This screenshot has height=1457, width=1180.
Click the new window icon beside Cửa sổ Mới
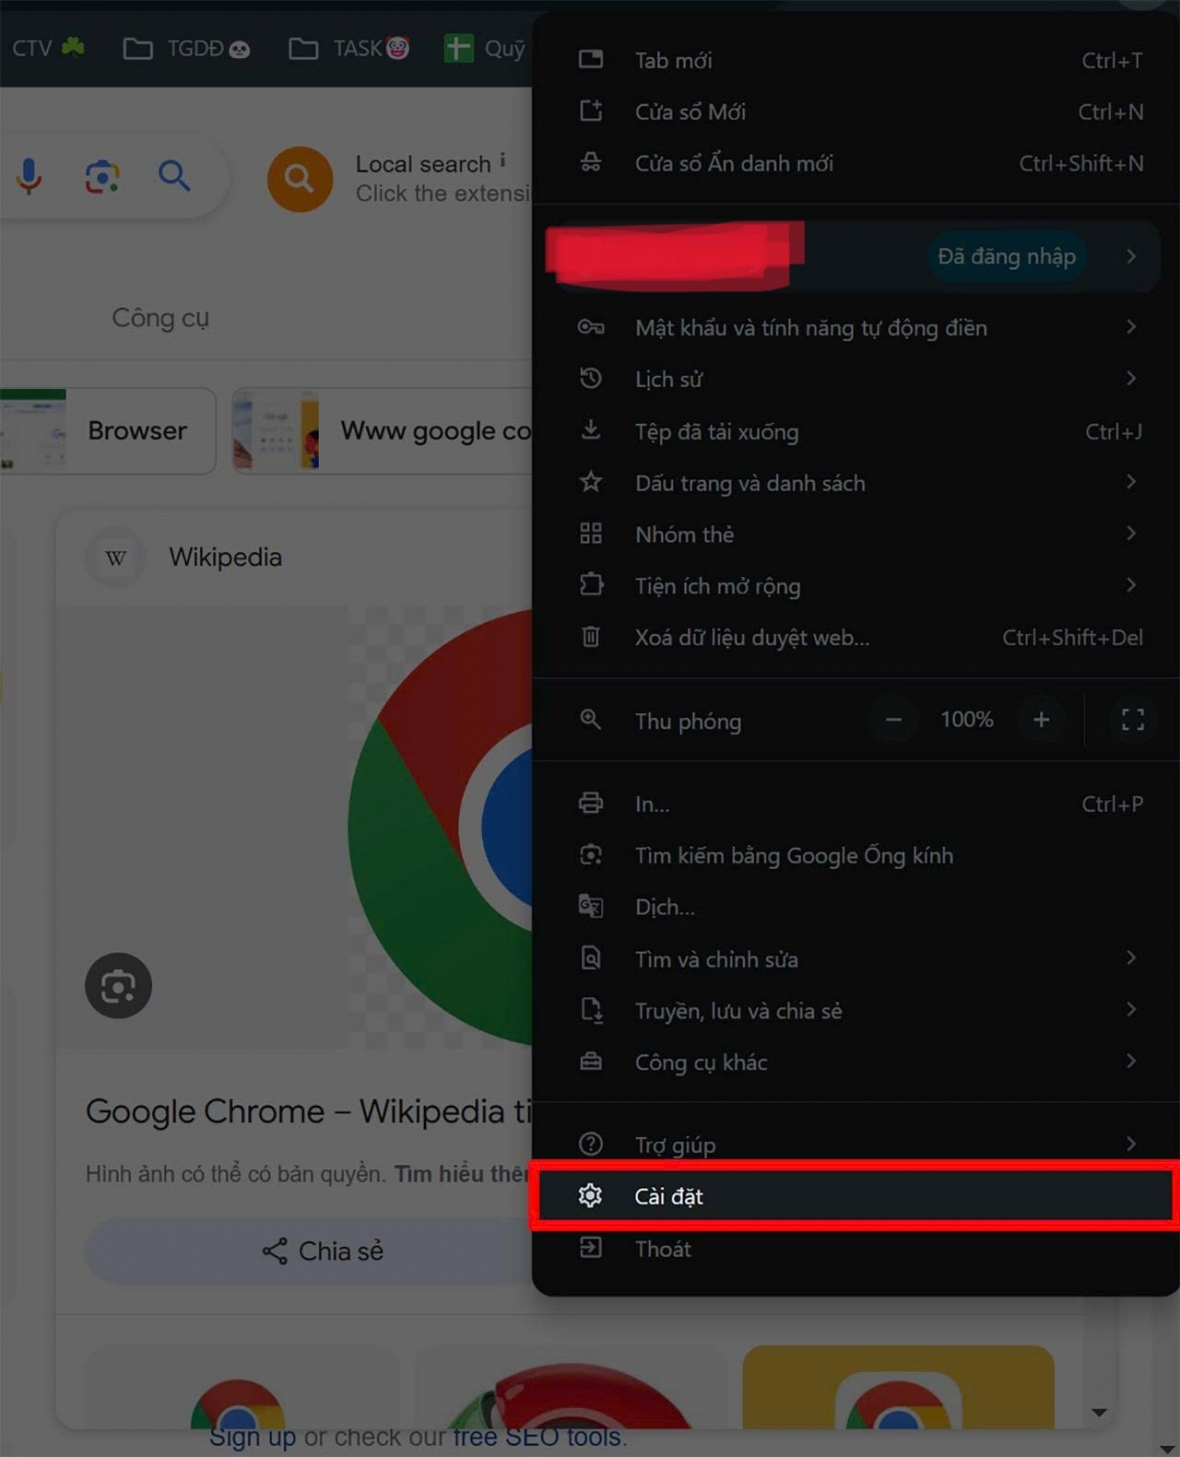591,111
